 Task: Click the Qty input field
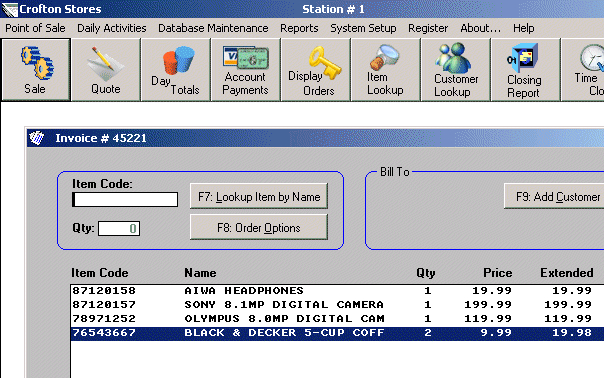pos(119,228)
